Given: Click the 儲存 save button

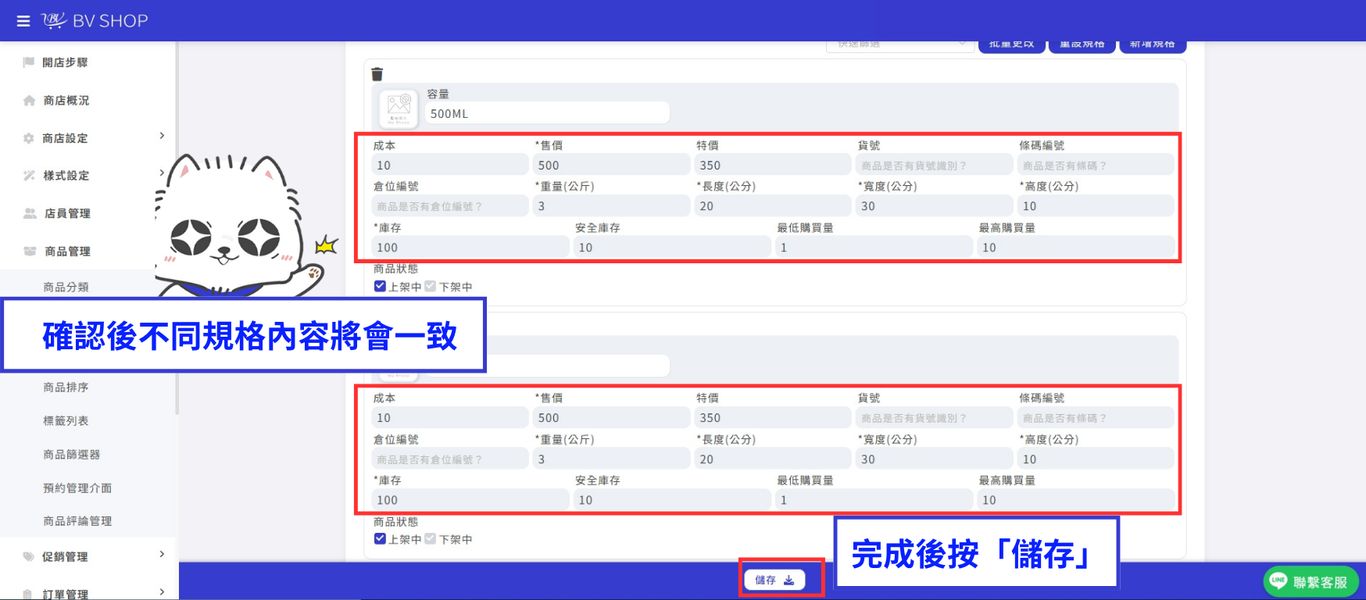Looking at the screenshot, I should click(774, 580).
